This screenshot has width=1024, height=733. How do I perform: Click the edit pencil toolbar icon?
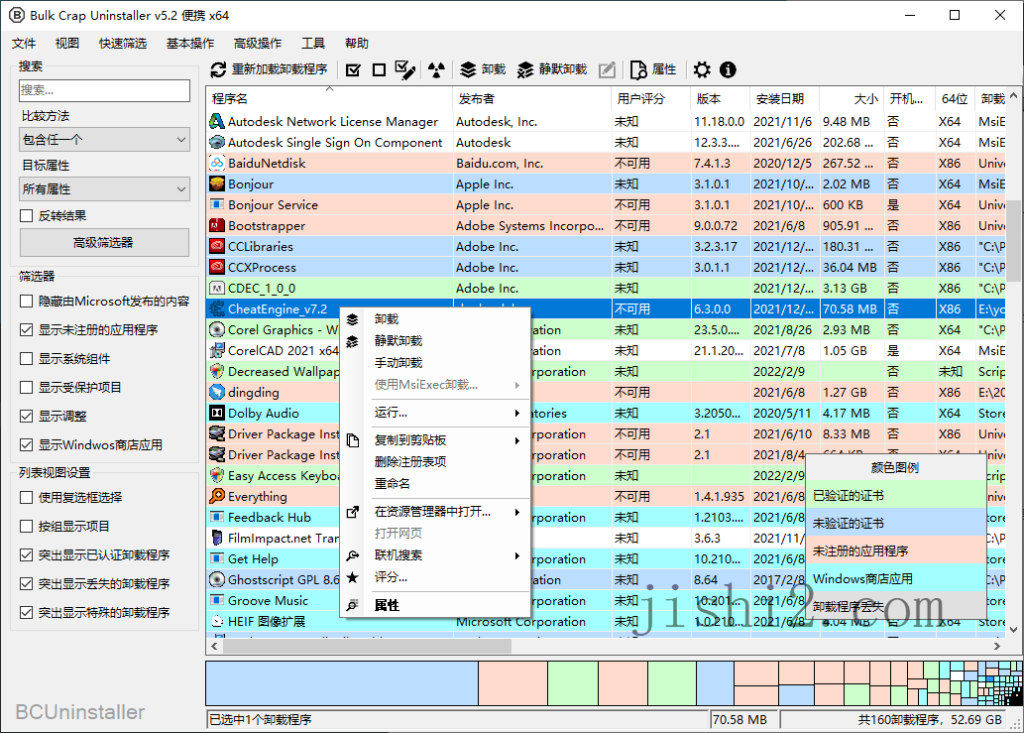tap(607, 69)
